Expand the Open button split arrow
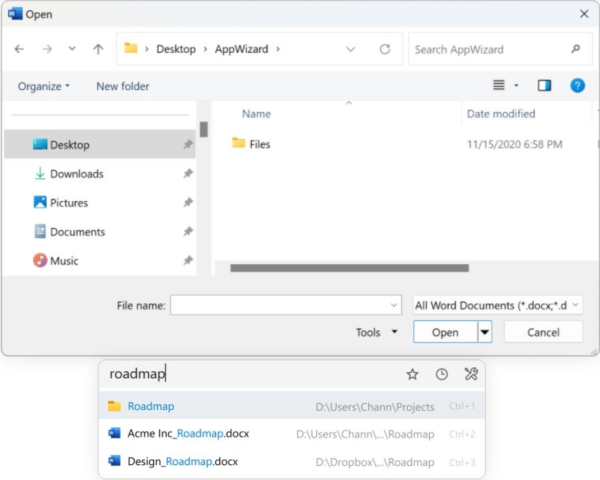This screenshot has width=600, height=480. (485, 332)
